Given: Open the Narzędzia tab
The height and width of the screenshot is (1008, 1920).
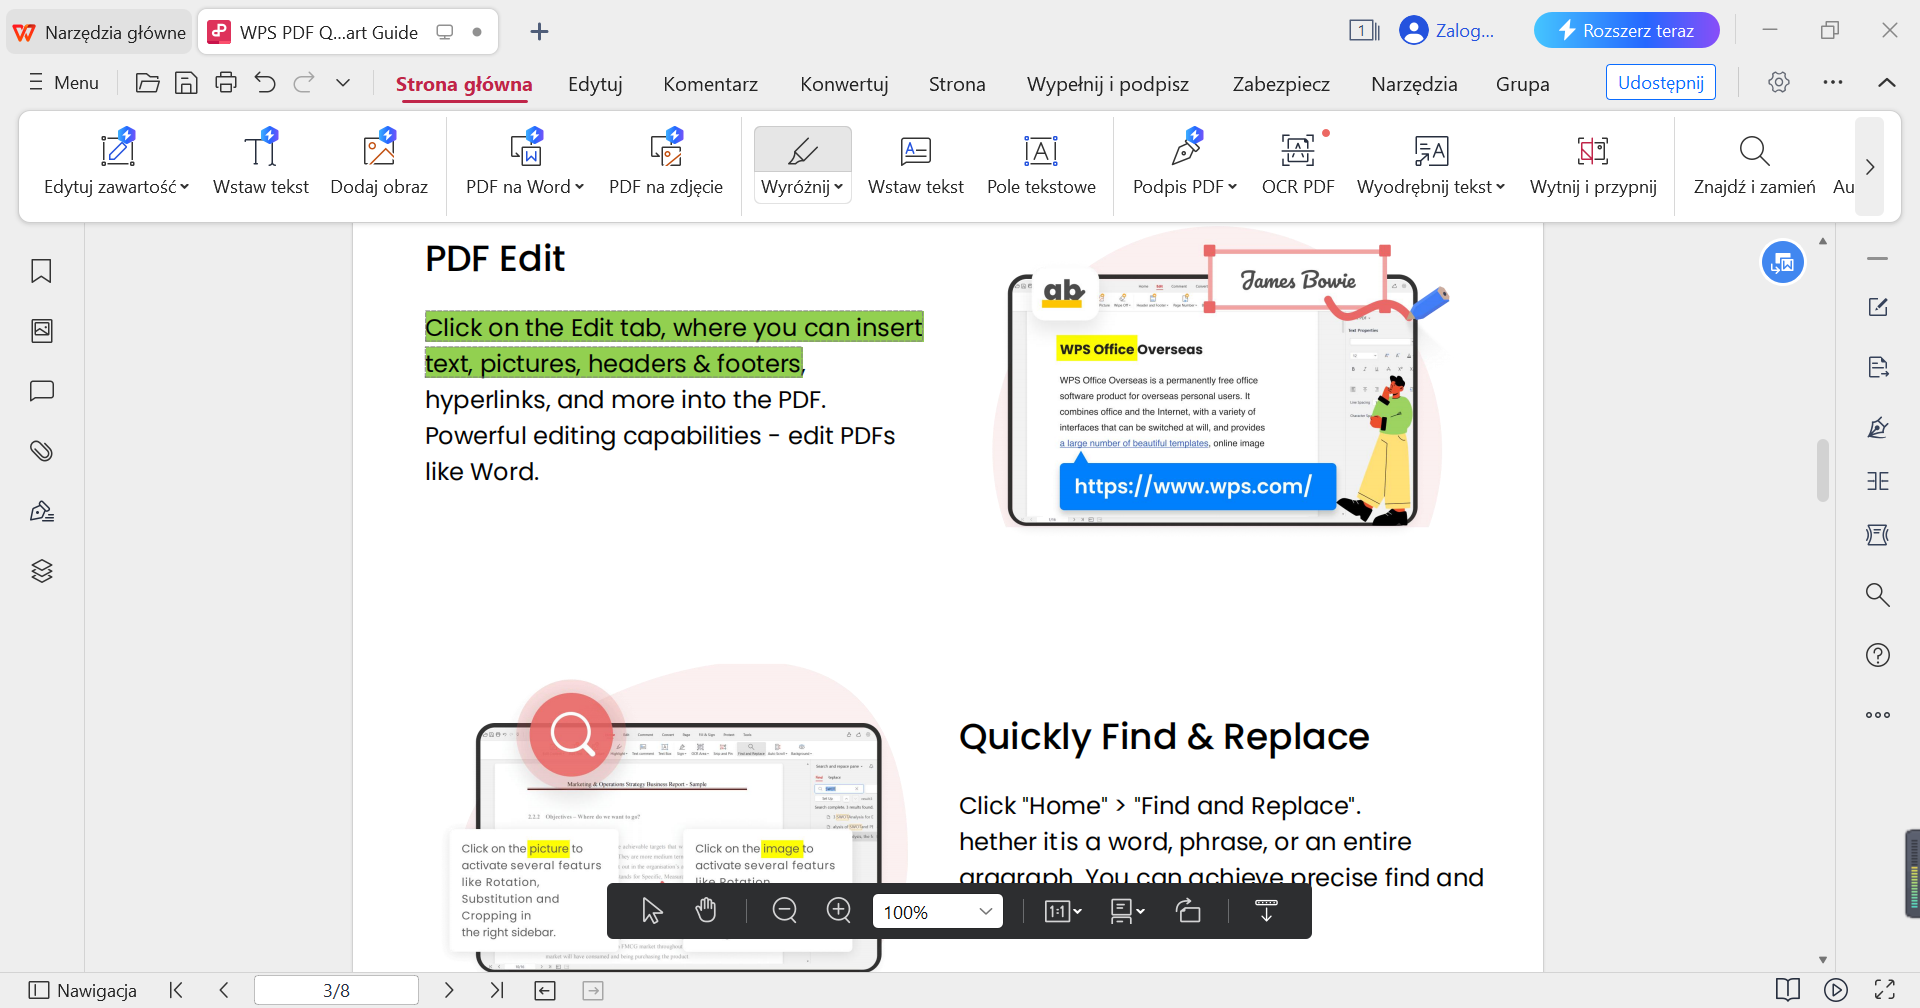Looking at the screenshot, I should point(1414,85).
